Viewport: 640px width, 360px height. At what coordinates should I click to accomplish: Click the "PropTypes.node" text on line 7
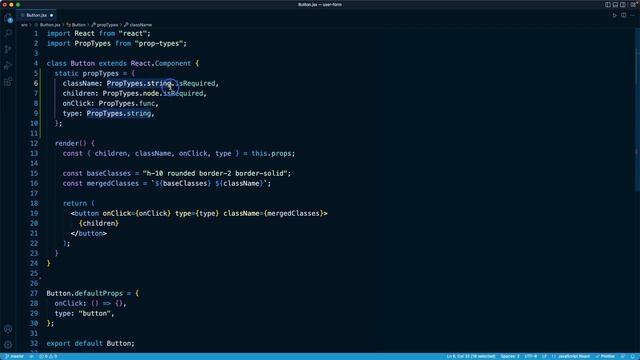[131, 93]
